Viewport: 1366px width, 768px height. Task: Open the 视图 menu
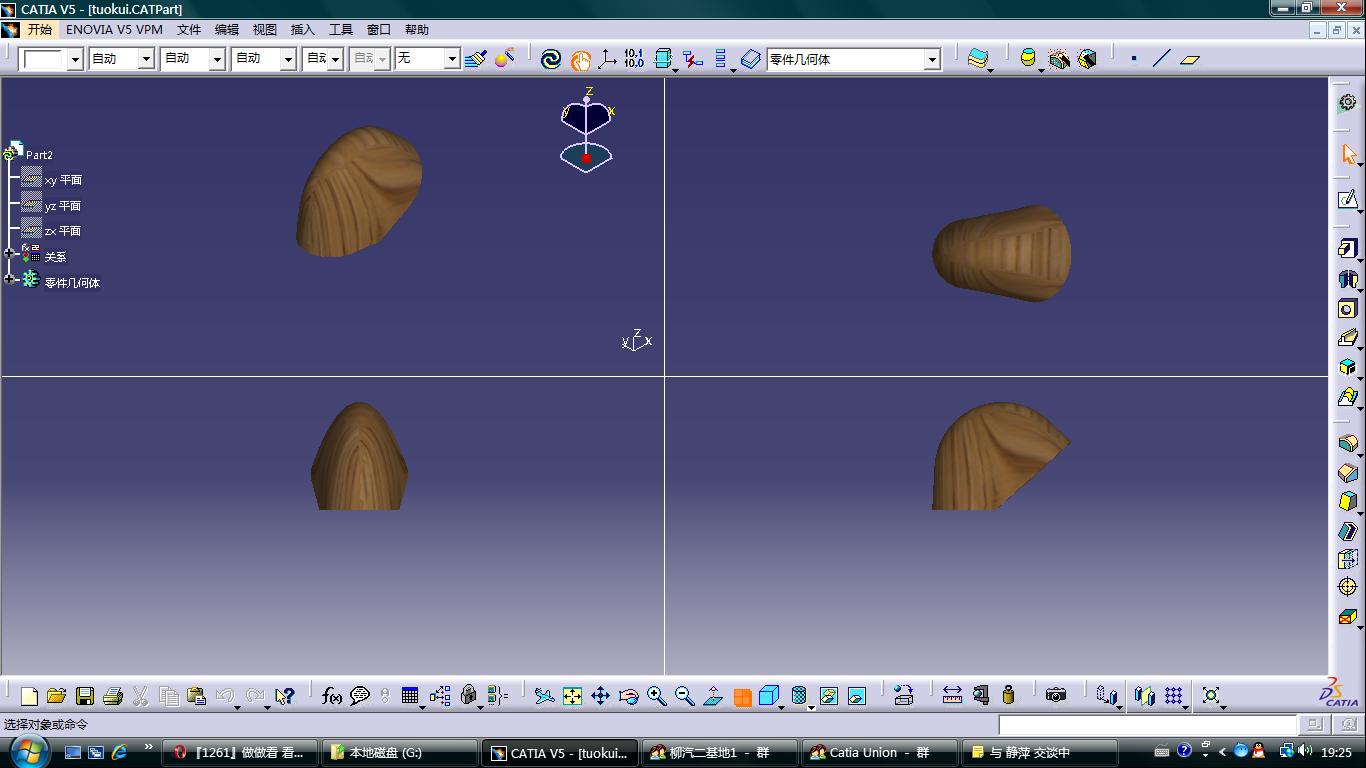click(265, 30)
